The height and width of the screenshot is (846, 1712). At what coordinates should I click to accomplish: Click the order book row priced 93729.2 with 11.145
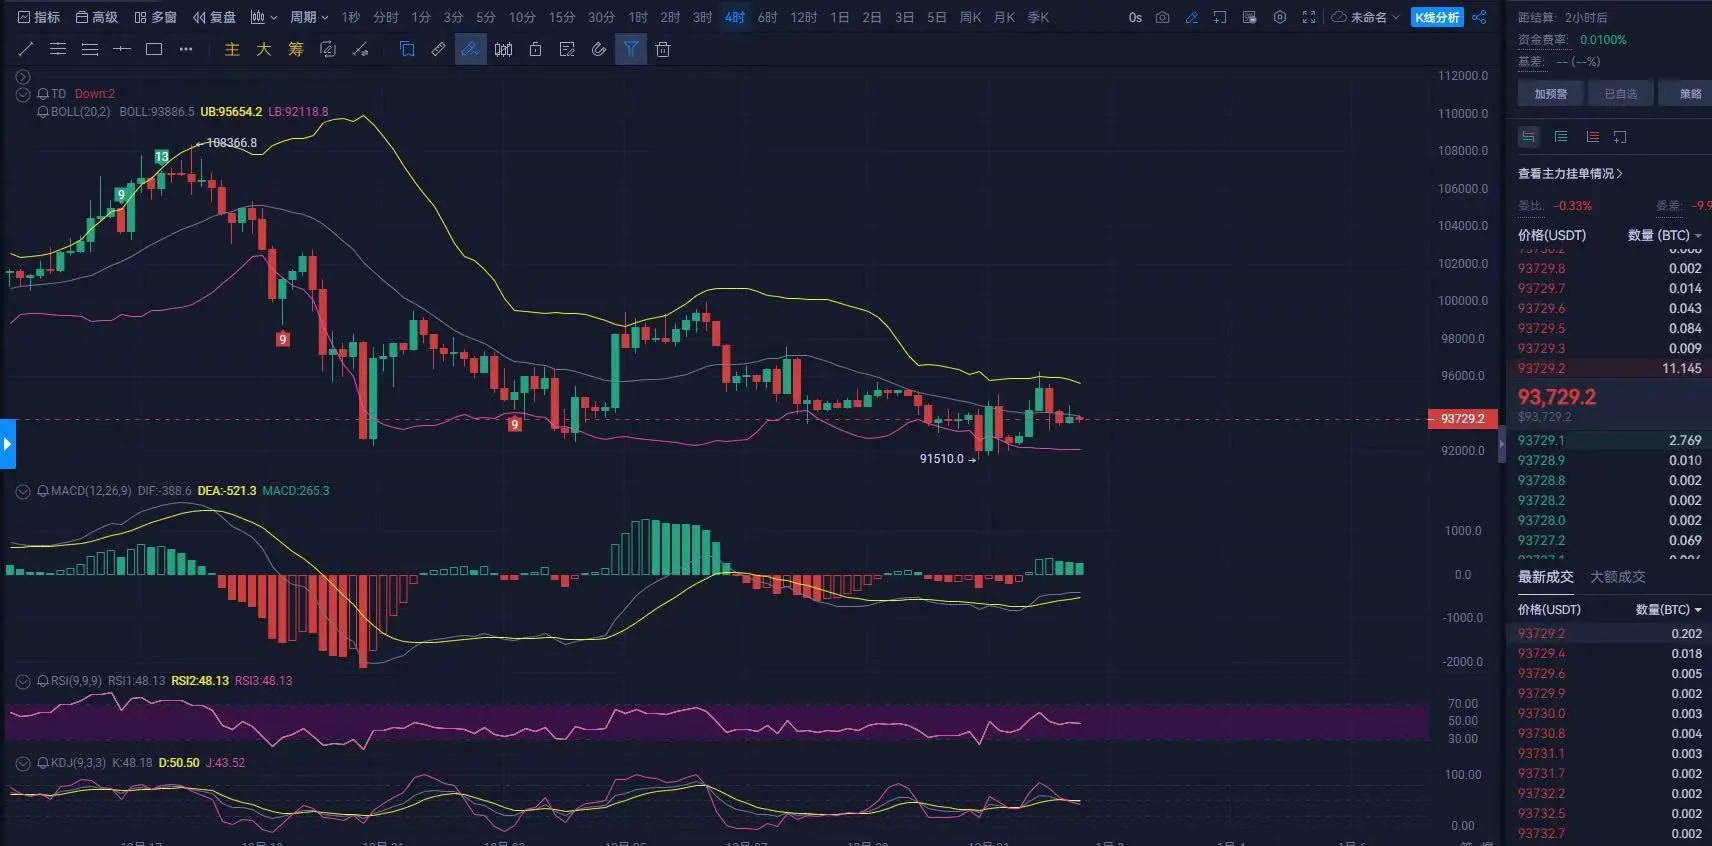point(1609,368)
